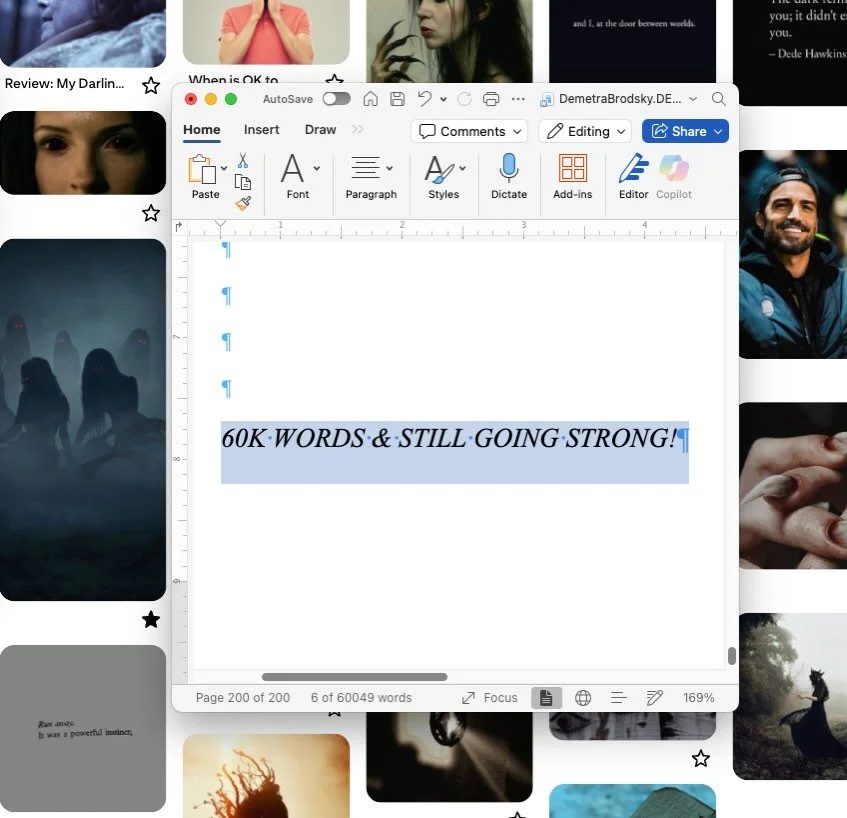Open the Run away quote thumbnail
The height and width of the screenshot is (818, 847).
83,728
